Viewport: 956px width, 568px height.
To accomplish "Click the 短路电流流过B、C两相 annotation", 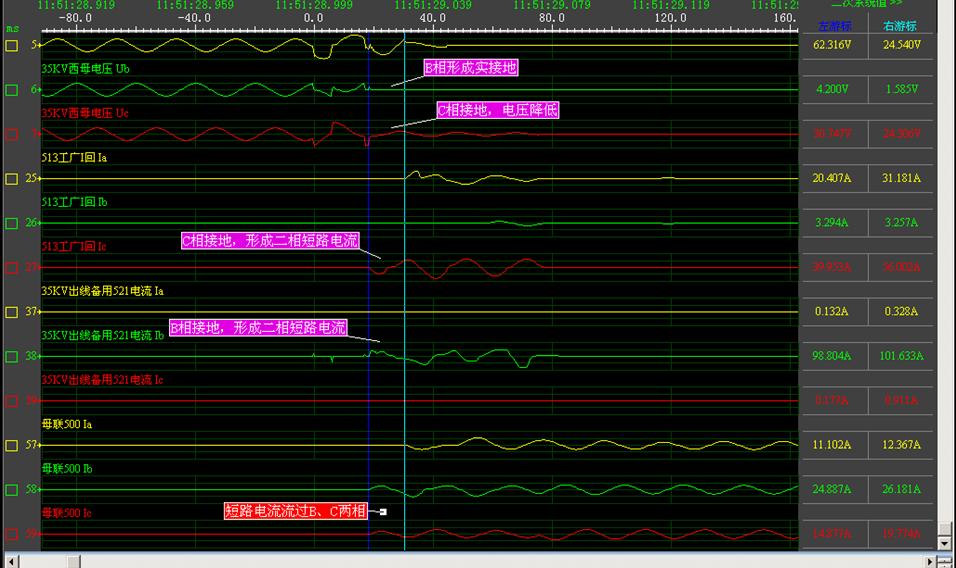I will (295, 511).
